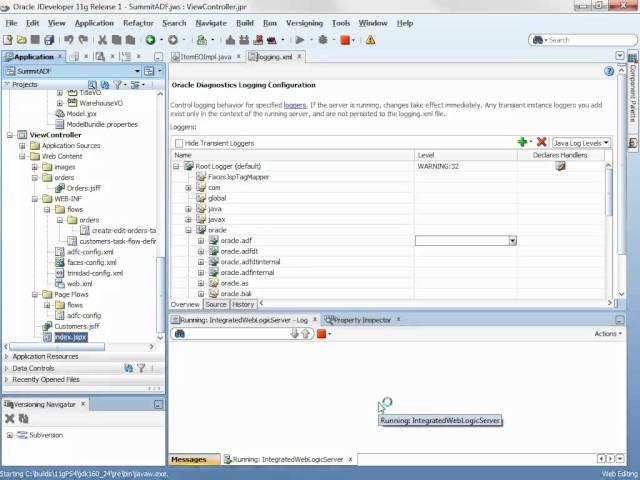Screen dimensions: 640x480
Task: Collapse the ViewController project node
Action: tap(10, 135)
